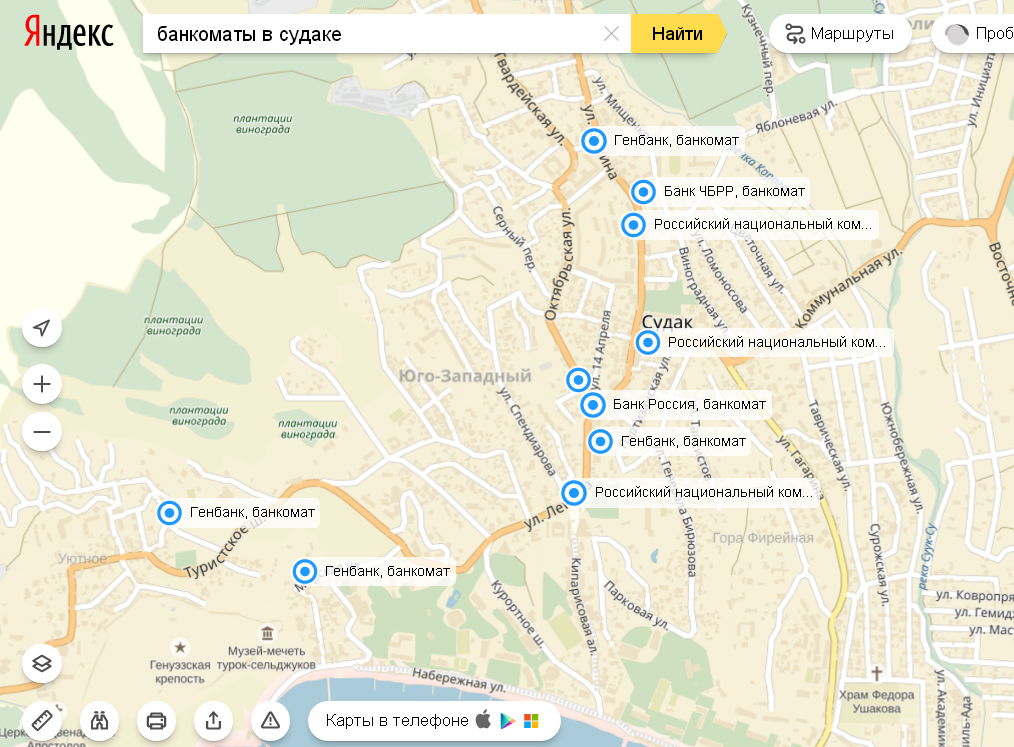The image size is (1014, 747).
Task: Click the Карты в телефоне label
Action: tap(397, 720)
